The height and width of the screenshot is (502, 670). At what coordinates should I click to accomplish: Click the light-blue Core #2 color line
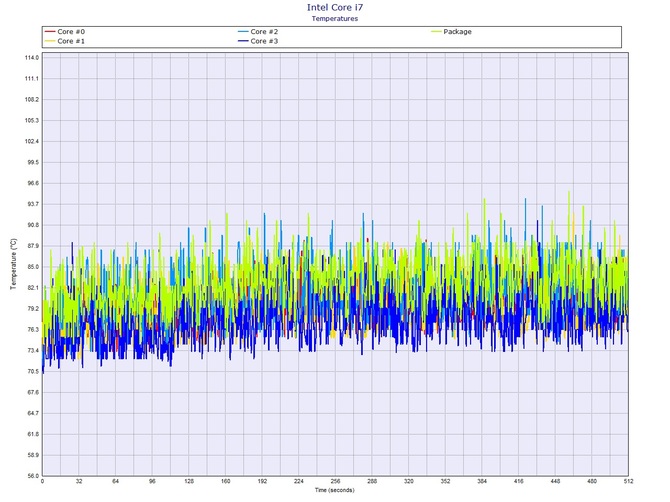243,32
